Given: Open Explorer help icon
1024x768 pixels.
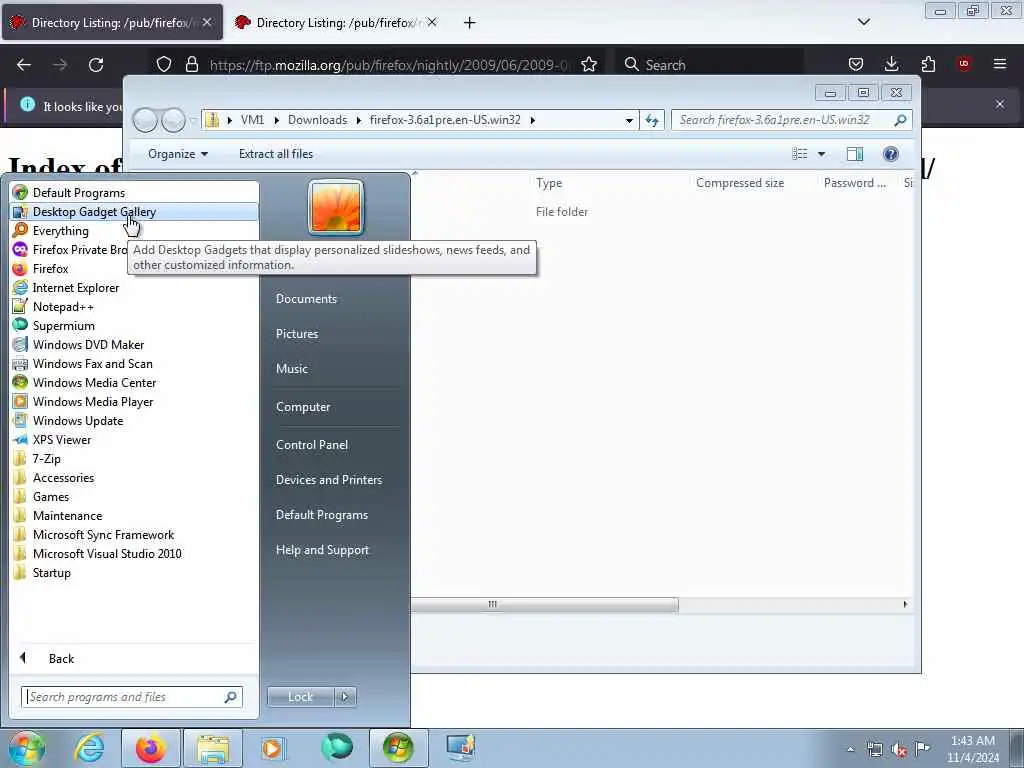Looking at the screenshot, I should coord(891,154).
